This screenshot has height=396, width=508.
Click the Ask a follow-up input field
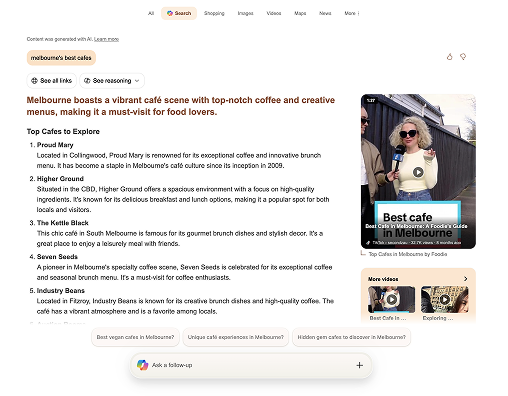coord(251,365)
